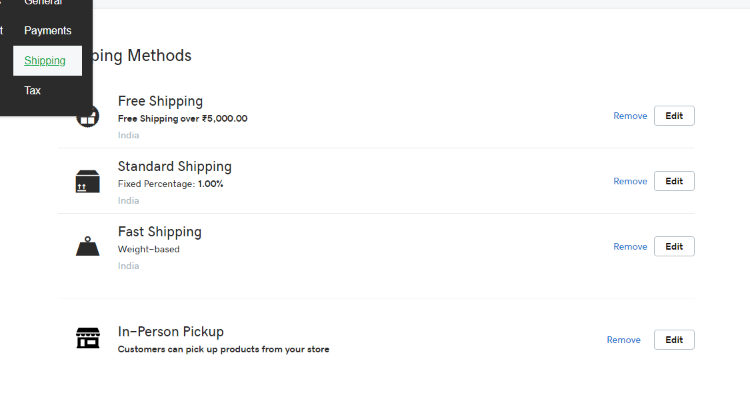Click the In-Person Pickup store icon
Image resolution: width=750 pixels, height=400 pixels.
[88, 339]
